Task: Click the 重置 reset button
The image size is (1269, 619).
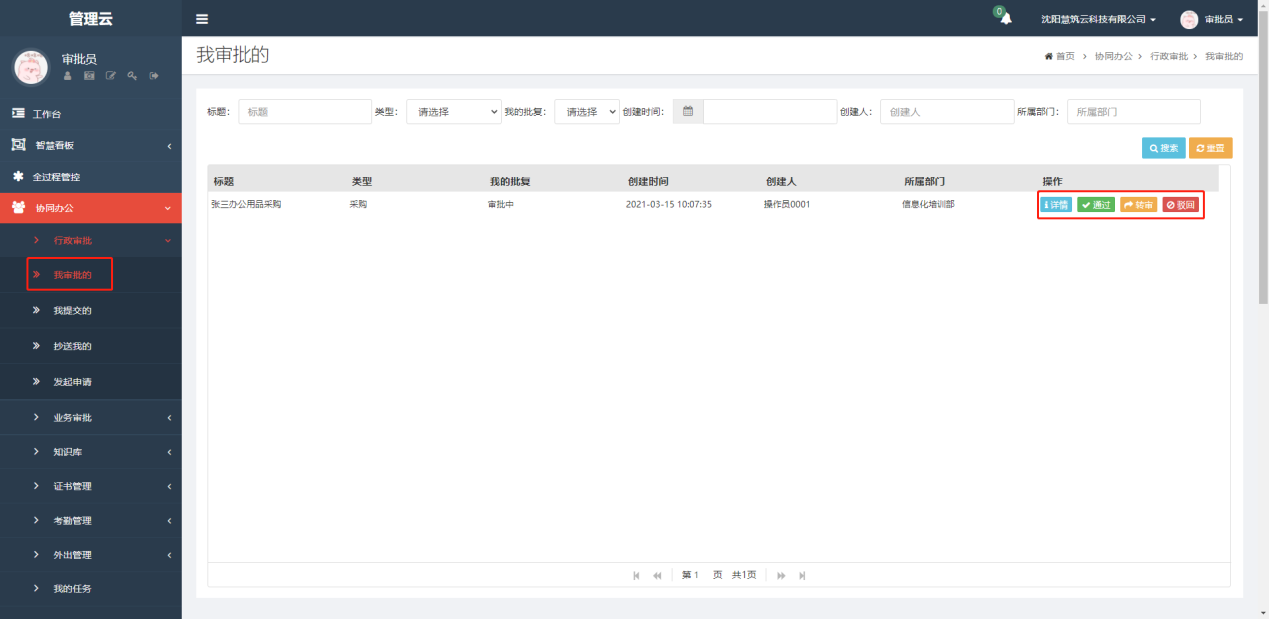Action: 1211,148
